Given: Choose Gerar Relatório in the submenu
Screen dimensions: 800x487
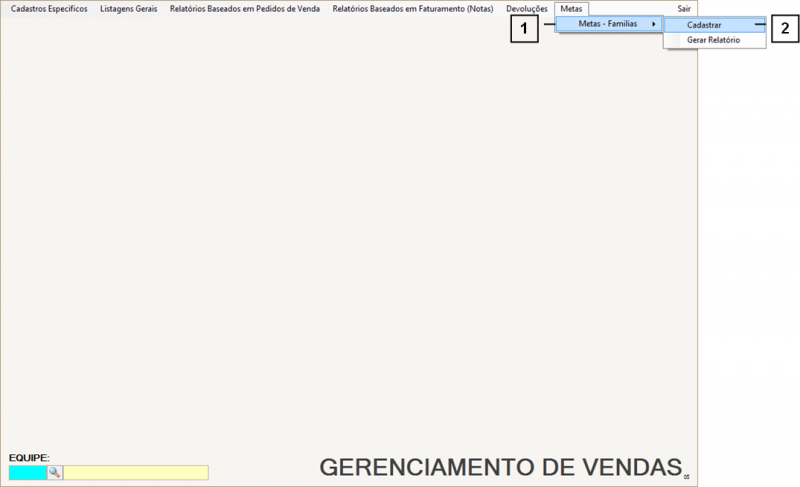Looking at the screenshot, I should coord(713,40).
